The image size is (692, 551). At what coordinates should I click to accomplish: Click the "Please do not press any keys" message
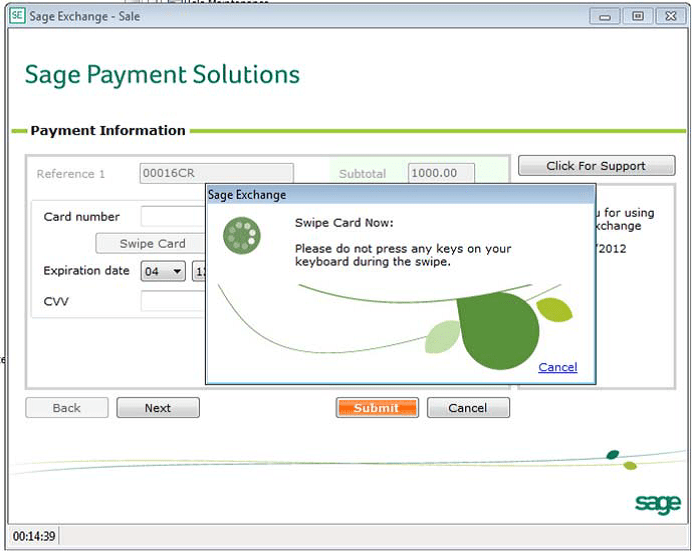point(403,255)
